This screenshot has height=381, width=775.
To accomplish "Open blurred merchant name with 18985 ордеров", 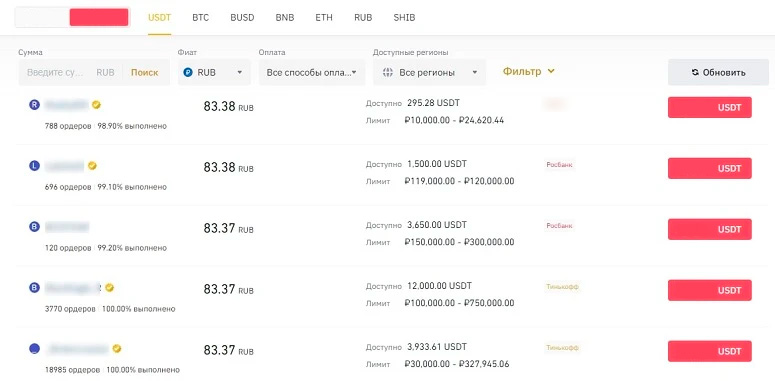I will [x=77, y=349].
